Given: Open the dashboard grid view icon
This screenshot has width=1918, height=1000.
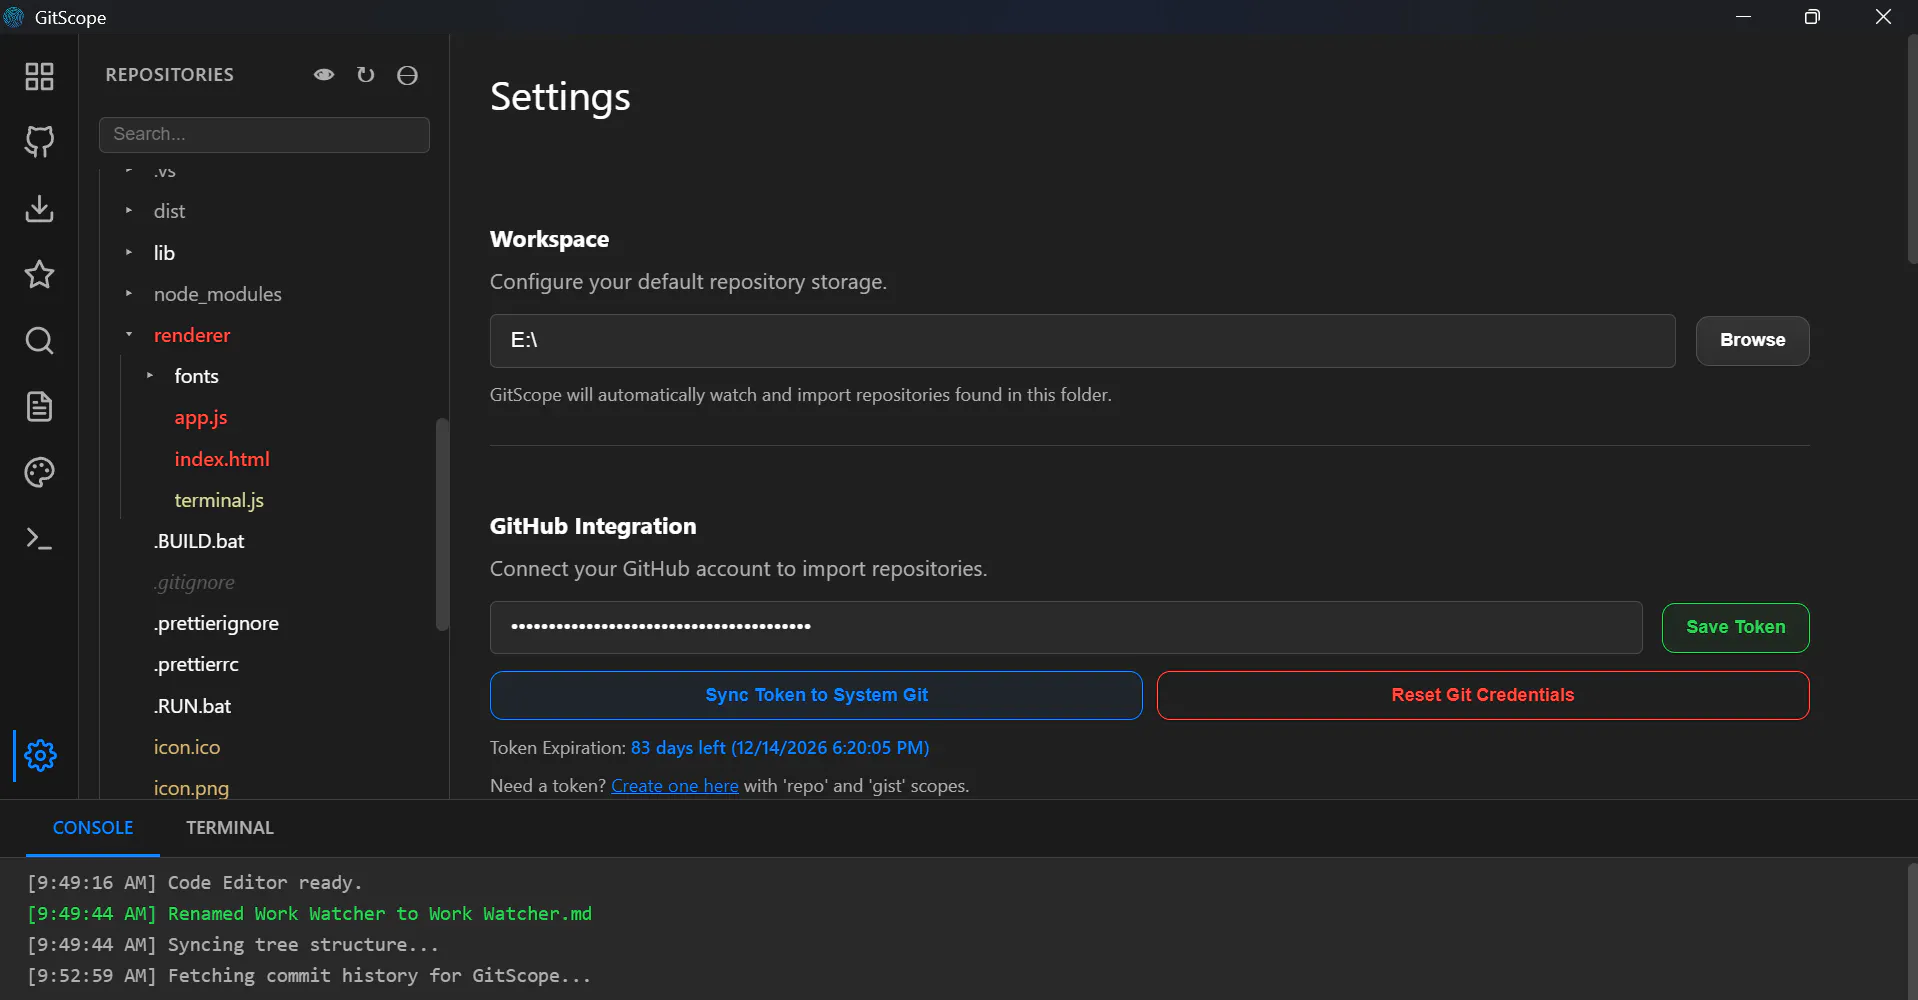Looking at the screenshot, I should [x=39, y=76].
